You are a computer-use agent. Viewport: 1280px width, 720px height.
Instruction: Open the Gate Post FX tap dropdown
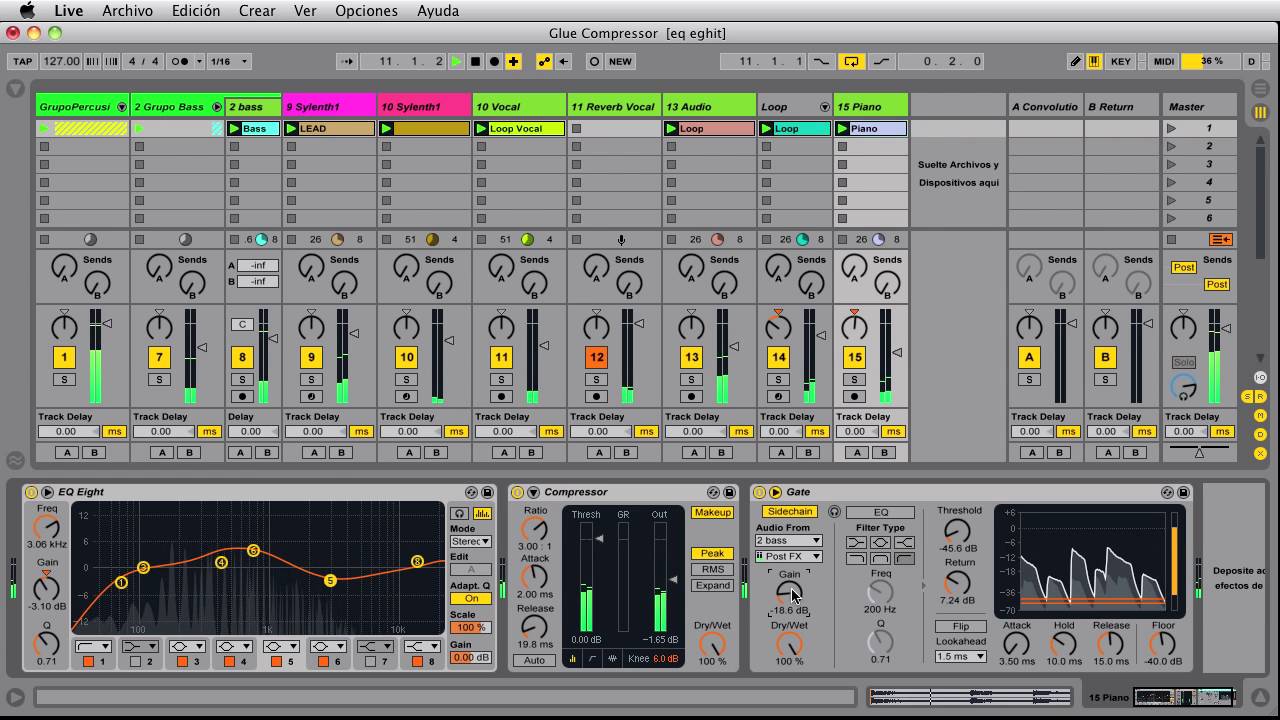pos(789,556)
